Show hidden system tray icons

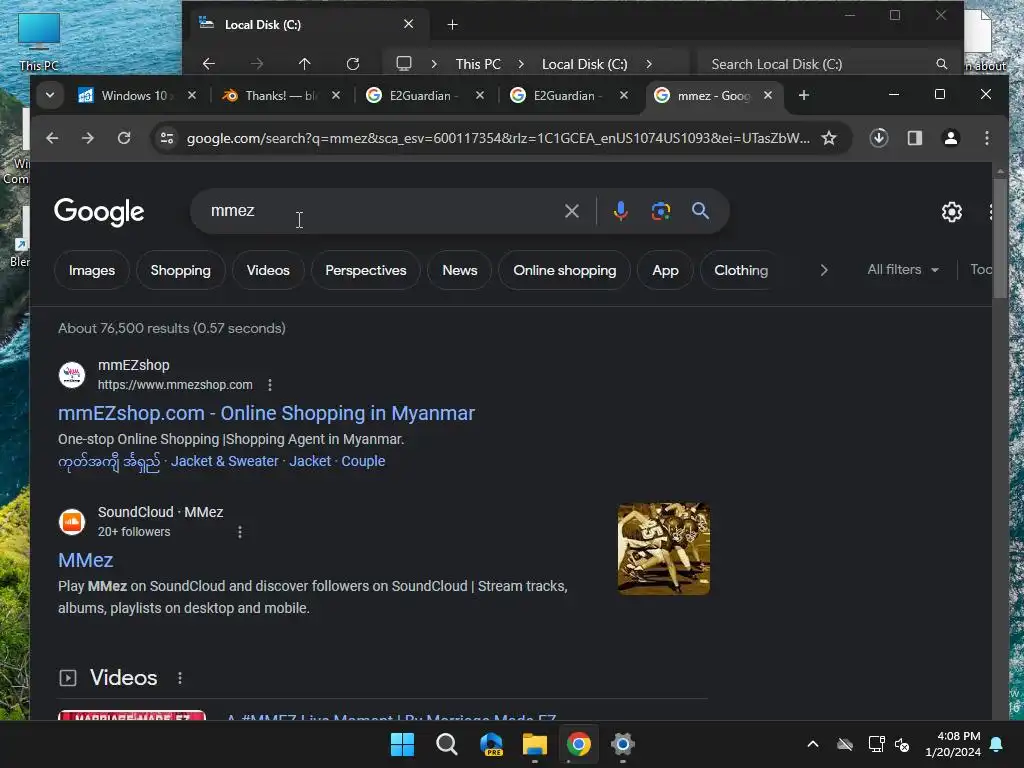812,744
